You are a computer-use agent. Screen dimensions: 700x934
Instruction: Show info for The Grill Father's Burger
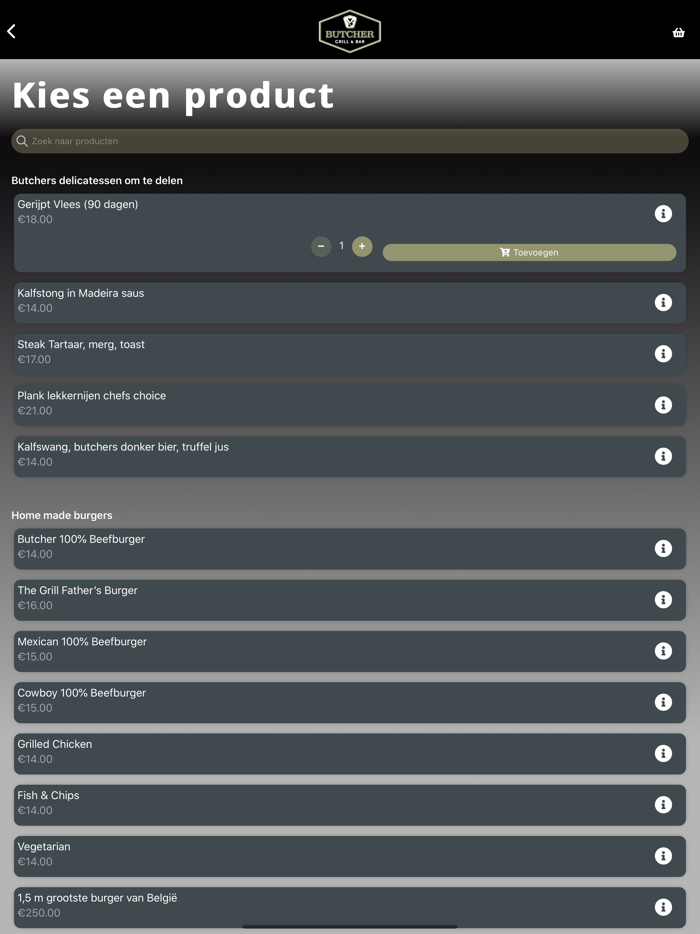pos(663,599)
